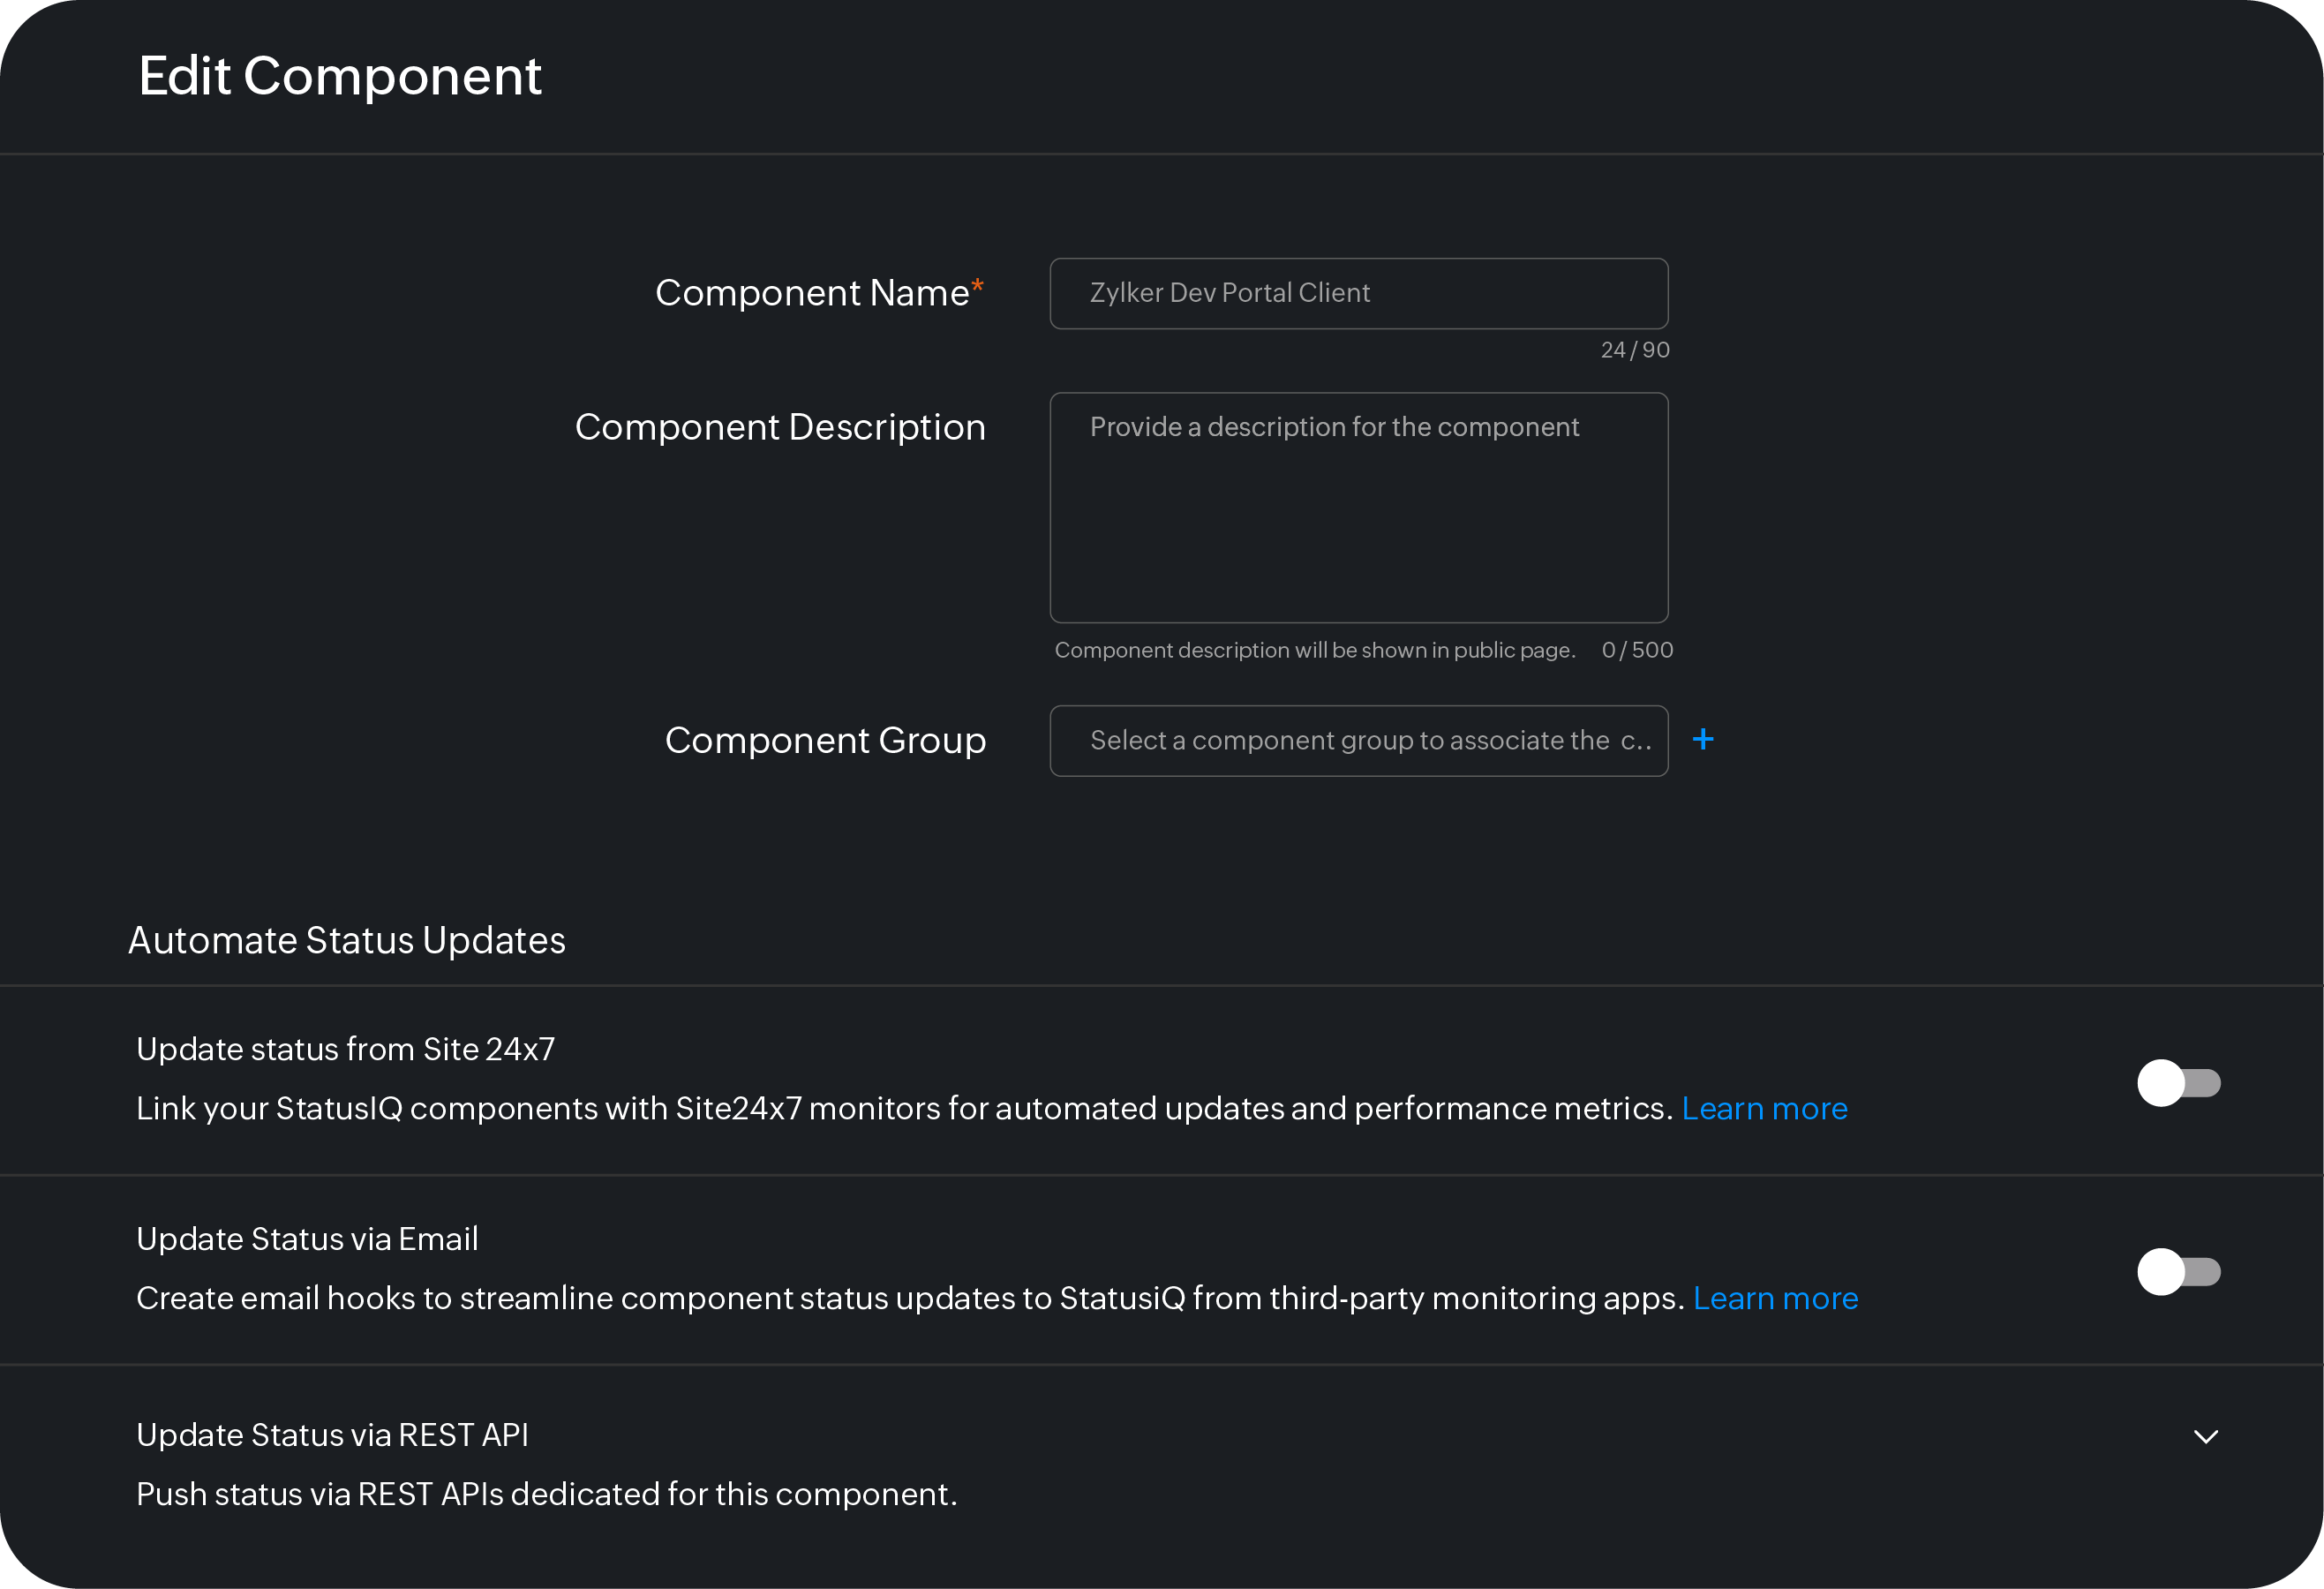
Task: Open Learn more about Site24x7 monitor linking
Action: 1764,1108
